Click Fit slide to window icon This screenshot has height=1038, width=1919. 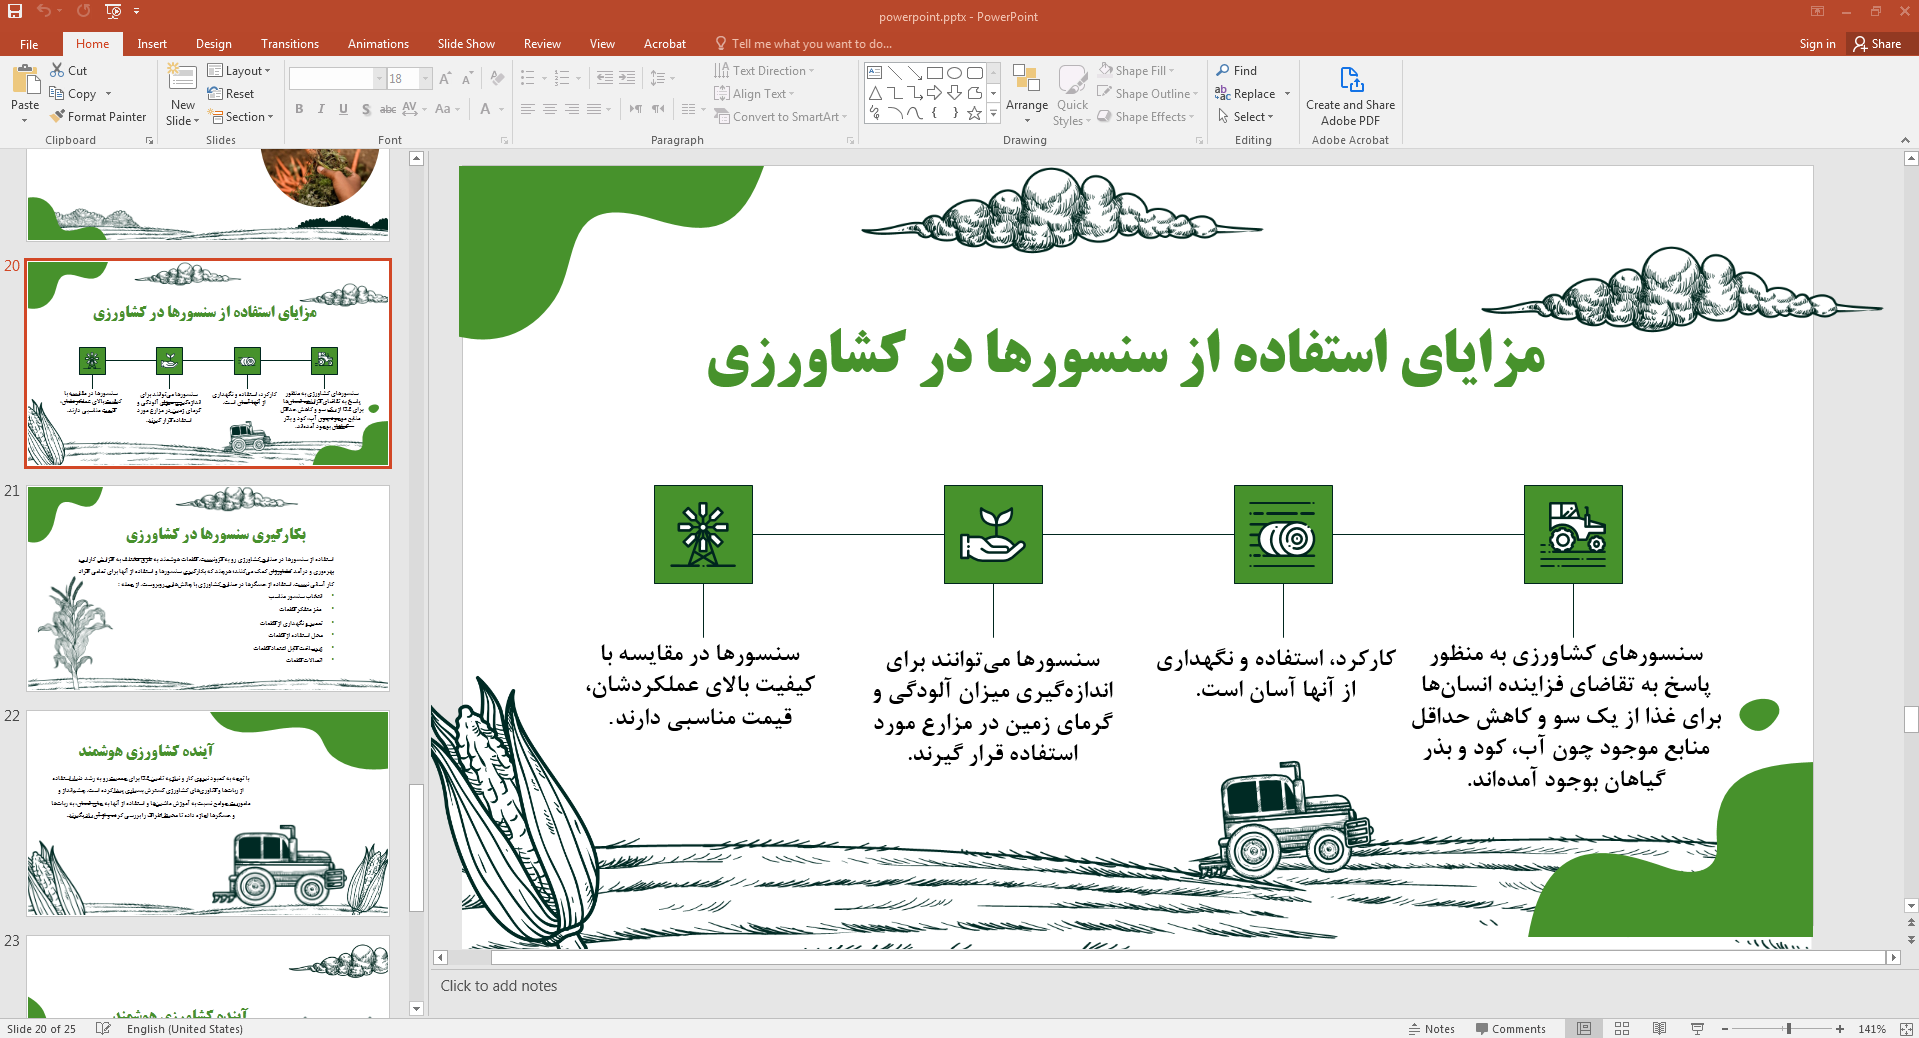[1905, 1028]
